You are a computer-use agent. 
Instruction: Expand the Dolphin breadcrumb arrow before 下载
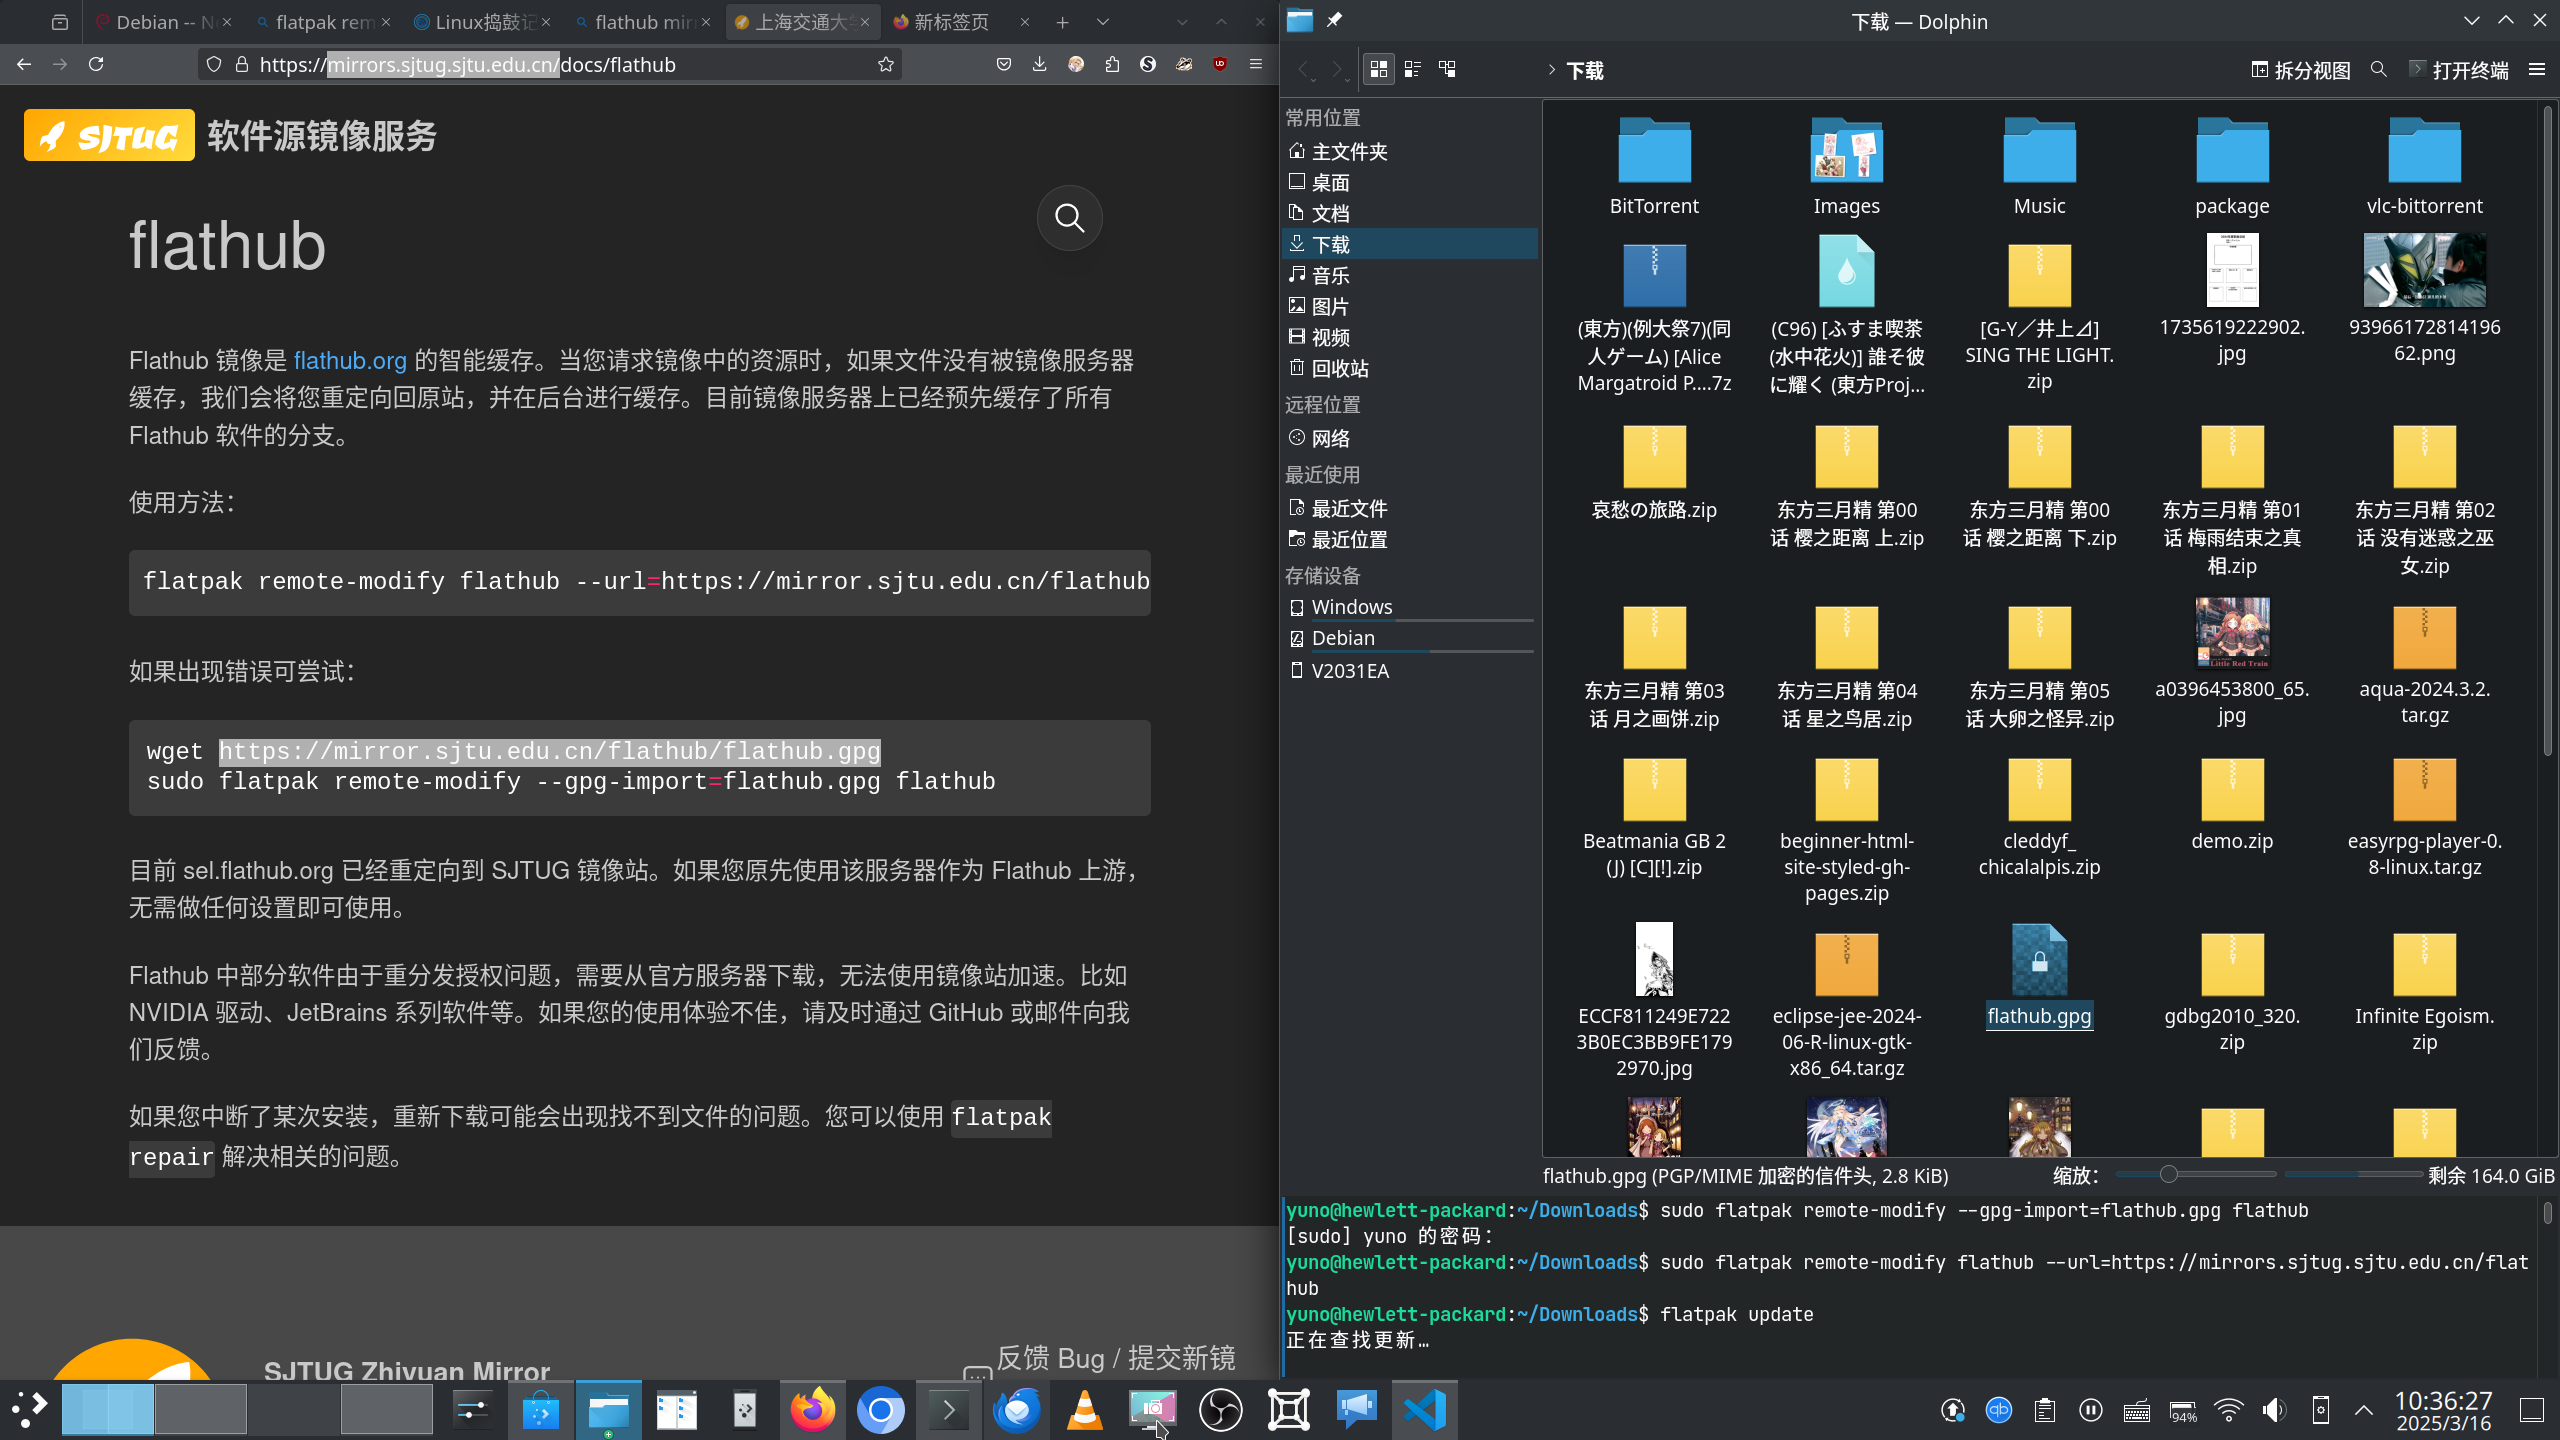(x=1551, y=70)
